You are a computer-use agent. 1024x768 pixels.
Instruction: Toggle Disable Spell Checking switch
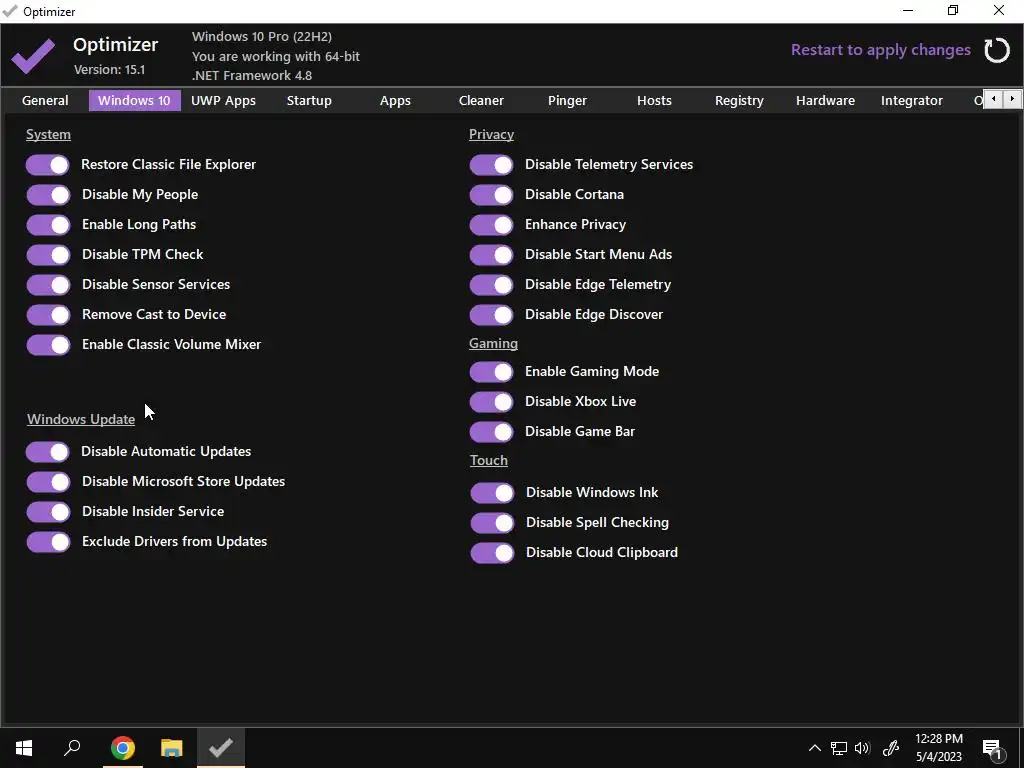click(x=492, y=522)
